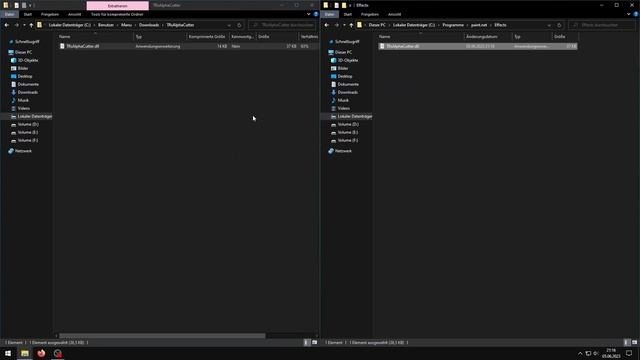Open recent locations dropdown in Effects window
Image resolution: width=640 pixels, height=360 pixels.
tap(344, 25)
